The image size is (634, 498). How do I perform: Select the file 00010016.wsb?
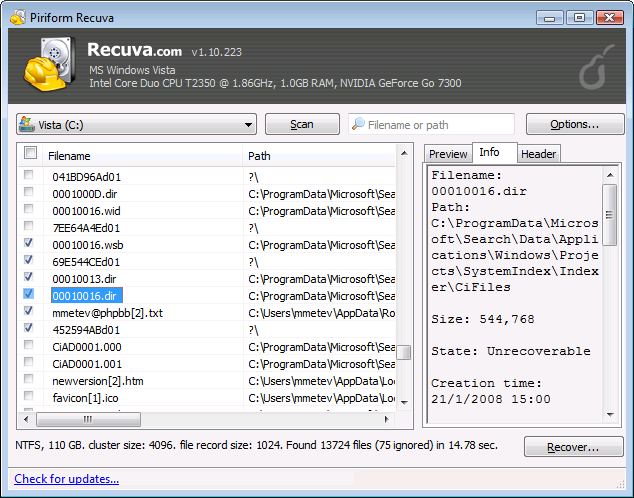(x=88, y=245)
